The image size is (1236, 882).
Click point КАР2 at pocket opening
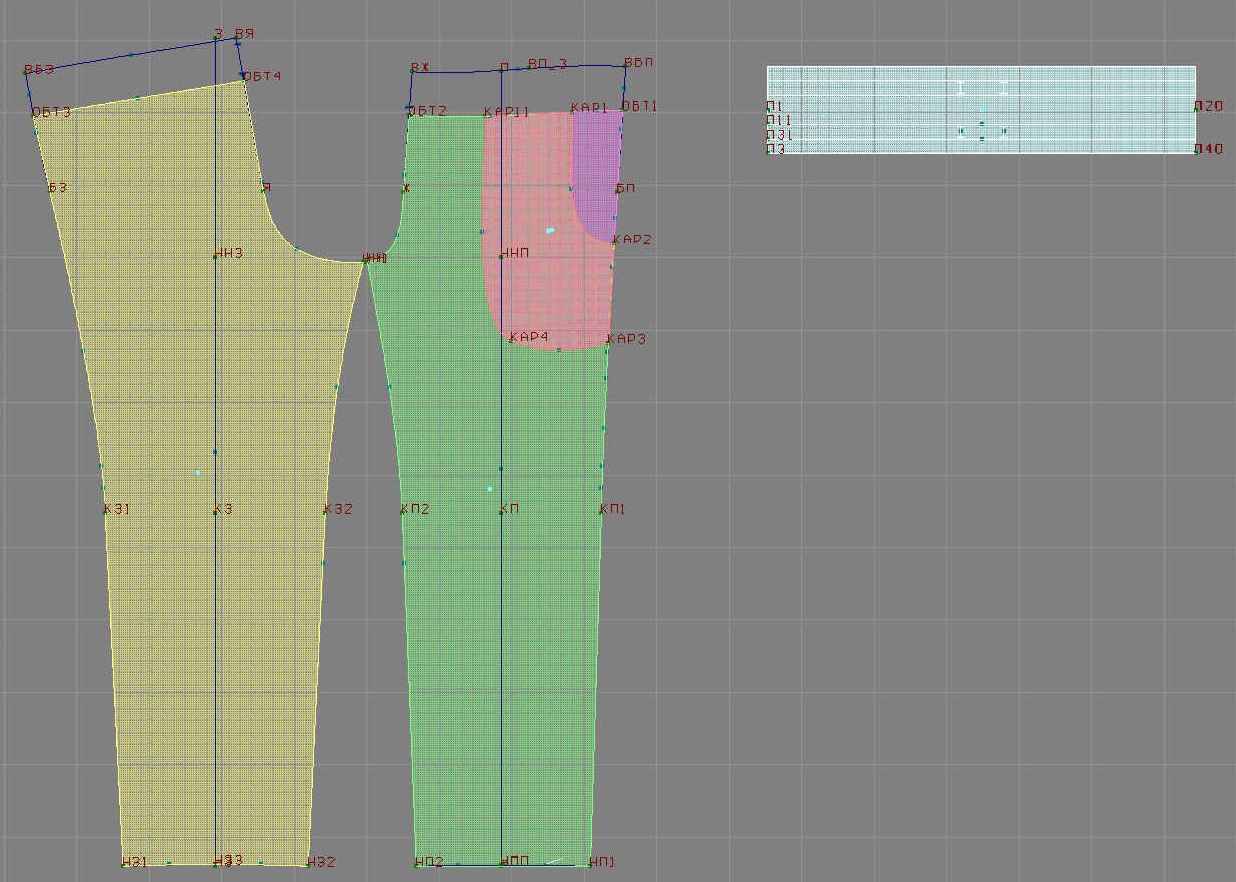614,241
